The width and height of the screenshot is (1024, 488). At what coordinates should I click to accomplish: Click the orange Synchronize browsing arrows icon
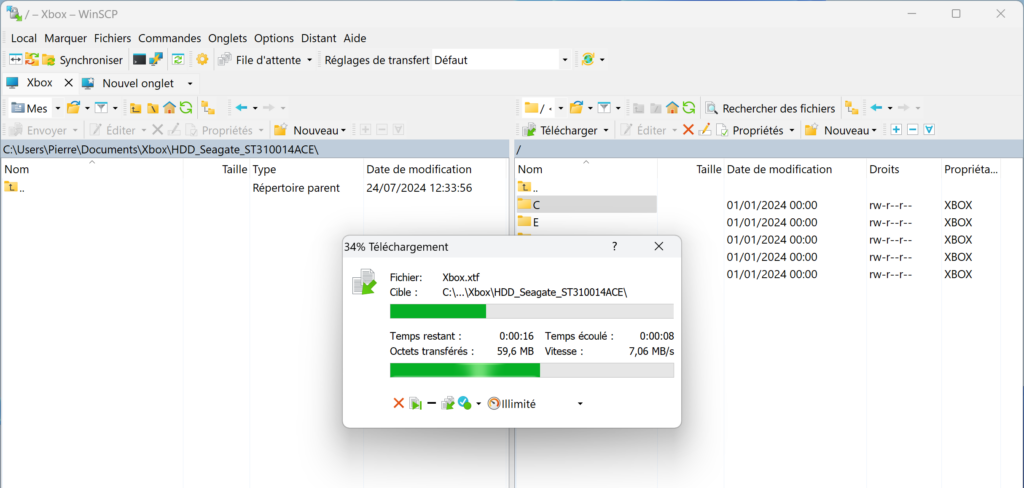pos(32,60)
